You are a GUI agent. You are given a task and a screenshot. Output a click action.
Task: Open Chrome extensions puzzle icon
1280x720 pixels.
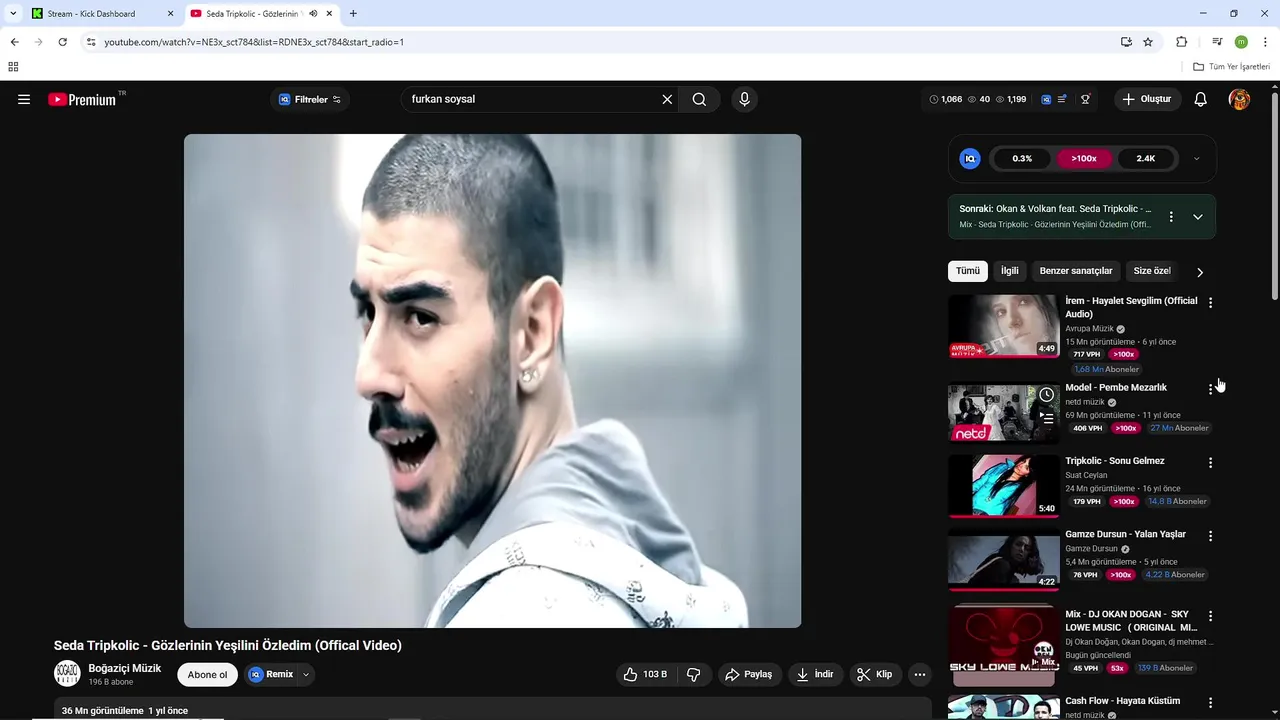point(1181,42)
